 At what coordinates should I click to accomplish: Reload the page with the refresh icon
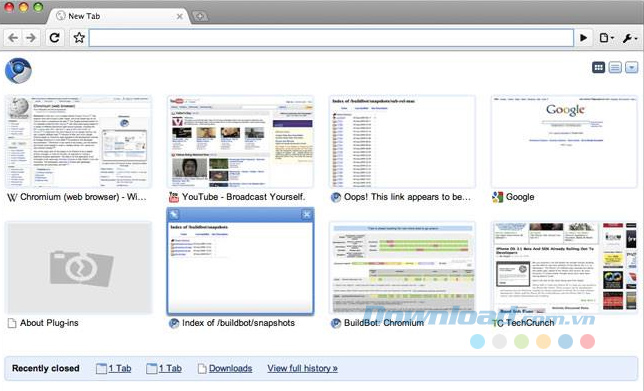coord(55,38)
